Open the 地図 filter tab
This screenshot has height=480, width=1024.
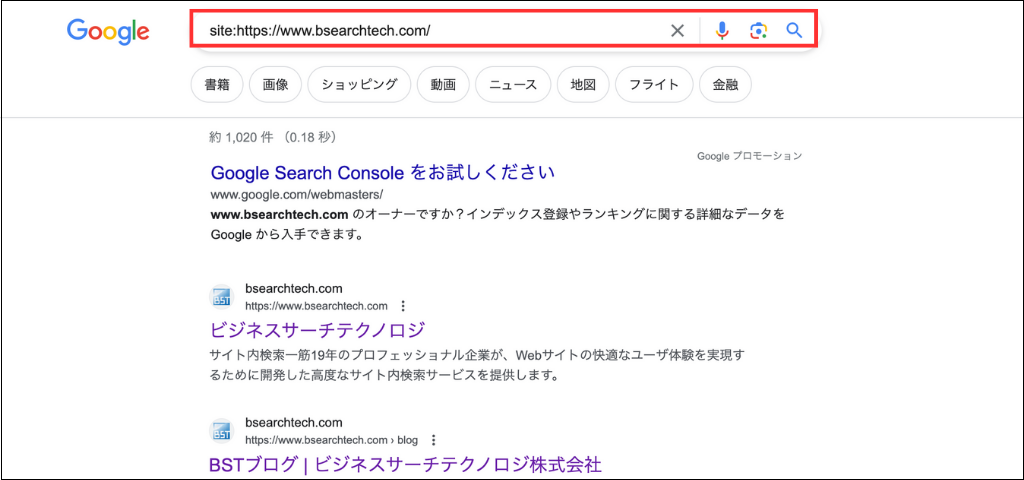583,85
